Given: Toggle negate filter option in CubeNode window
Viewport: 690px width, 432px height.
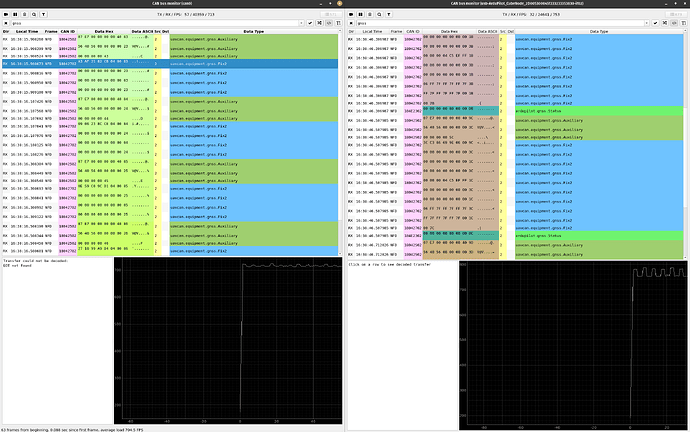Looking at the screenshot, I should pos(664,23).
